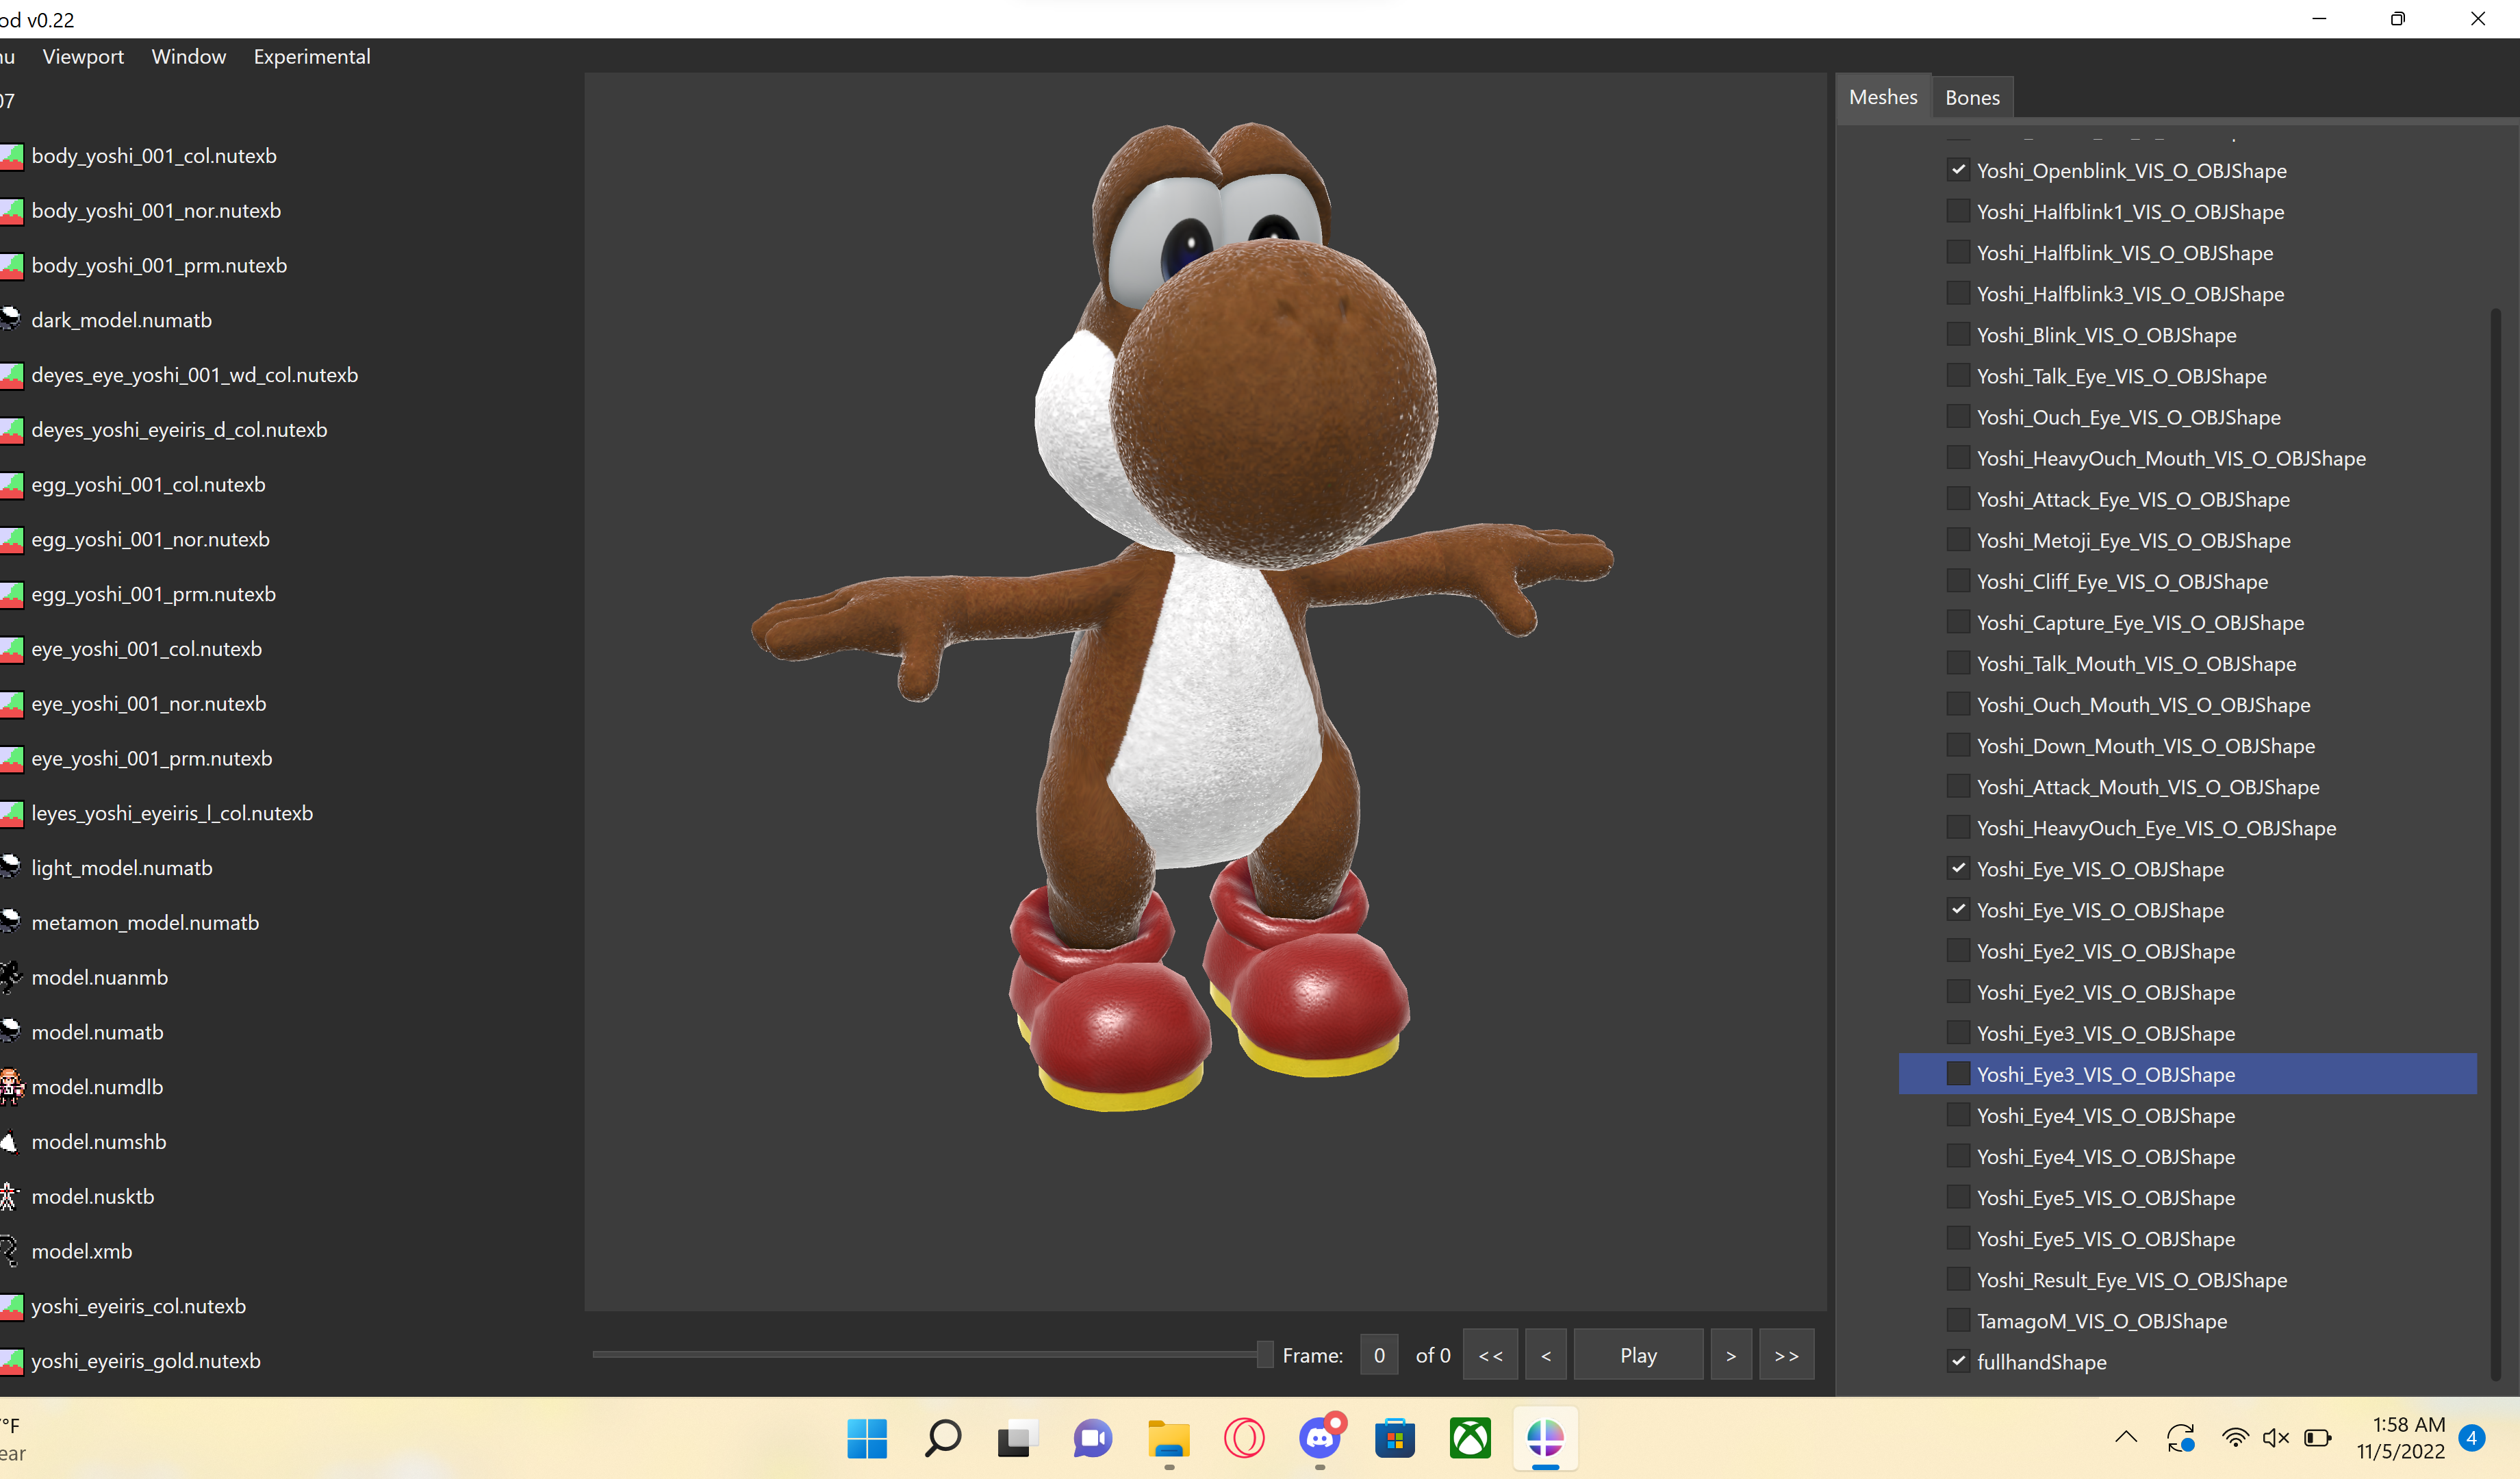The height and width of the screenshot is (1479, 2520).
Task: Open Experimental menu
Action: tap(312, 57)
